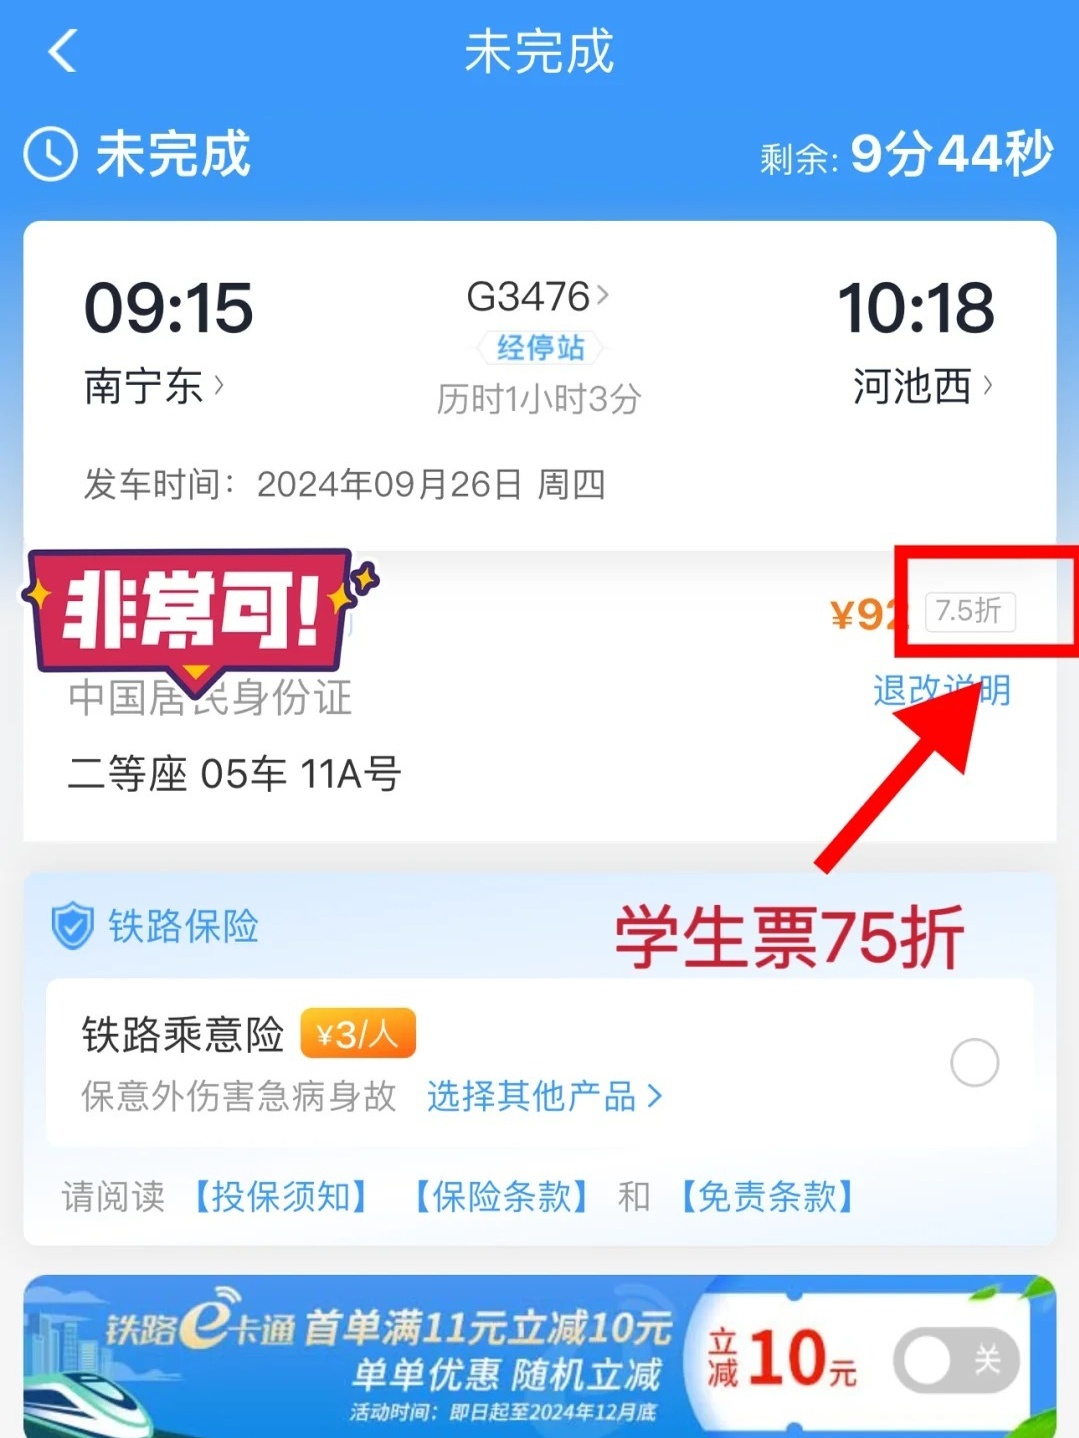Viewport: 1079px width, 1438px height.
Task: Tap the 7.5折 discount tag
Action: [970, 611]
